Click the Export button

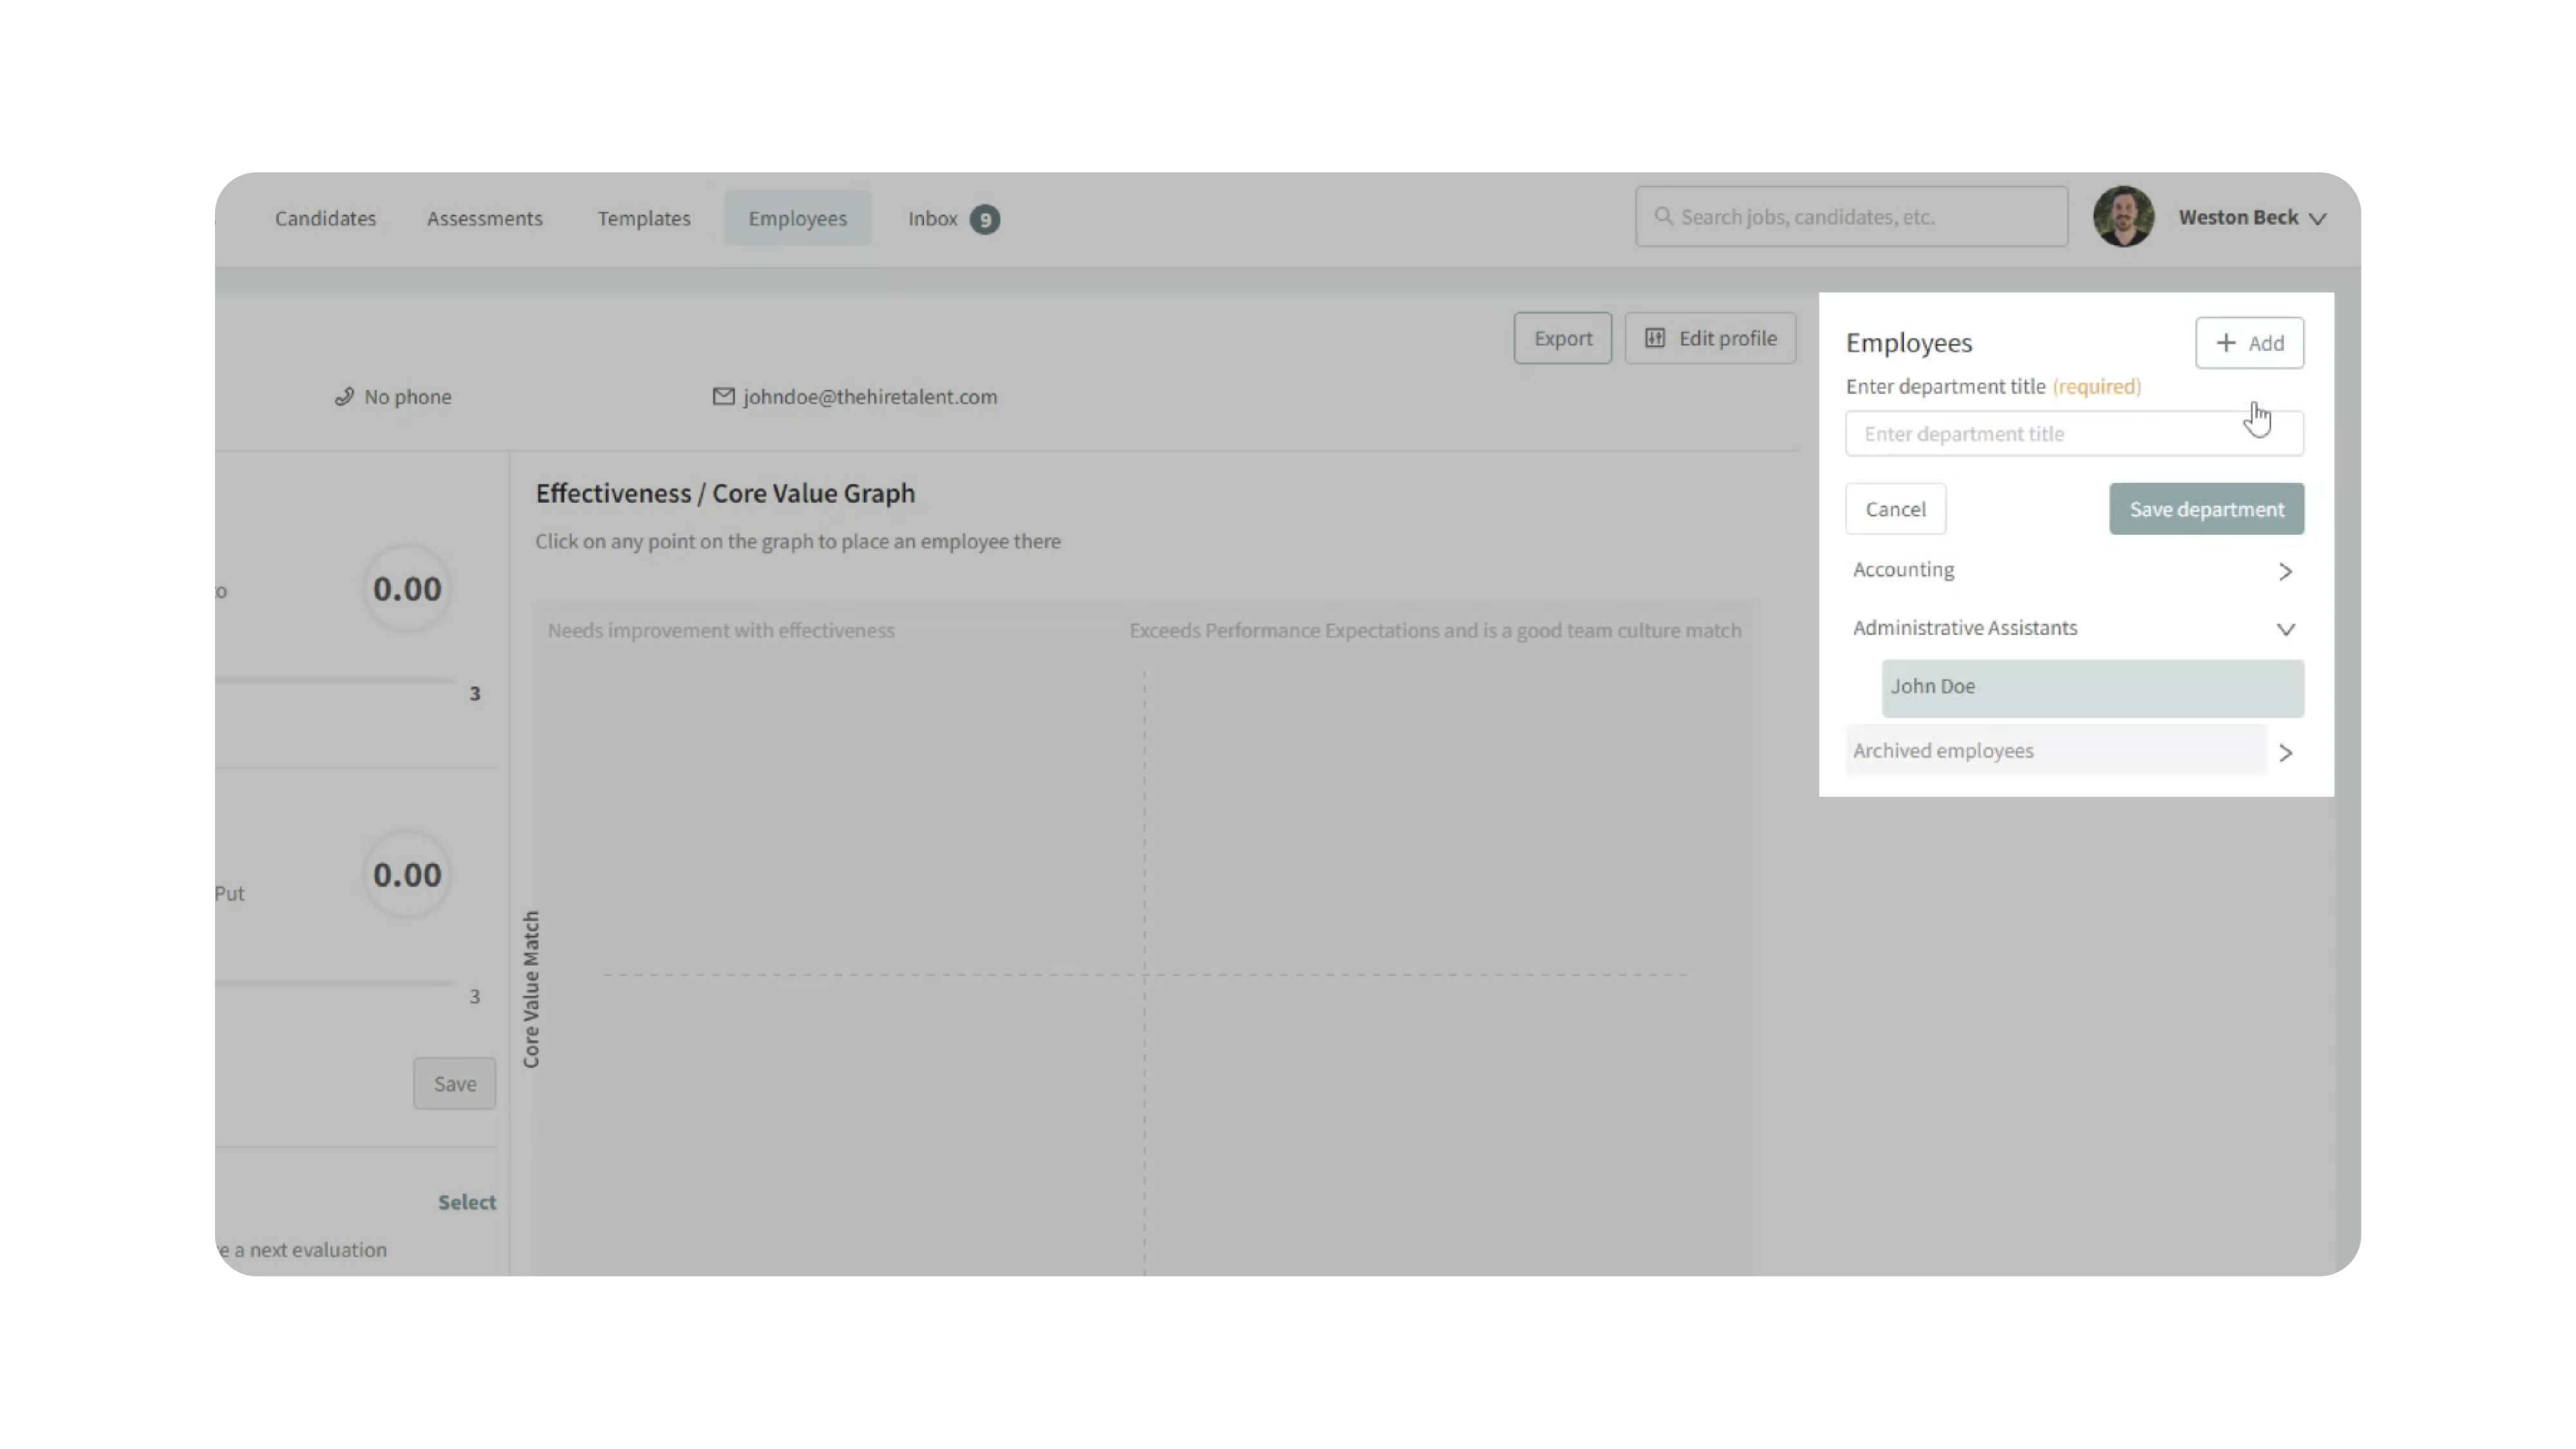1562,338
